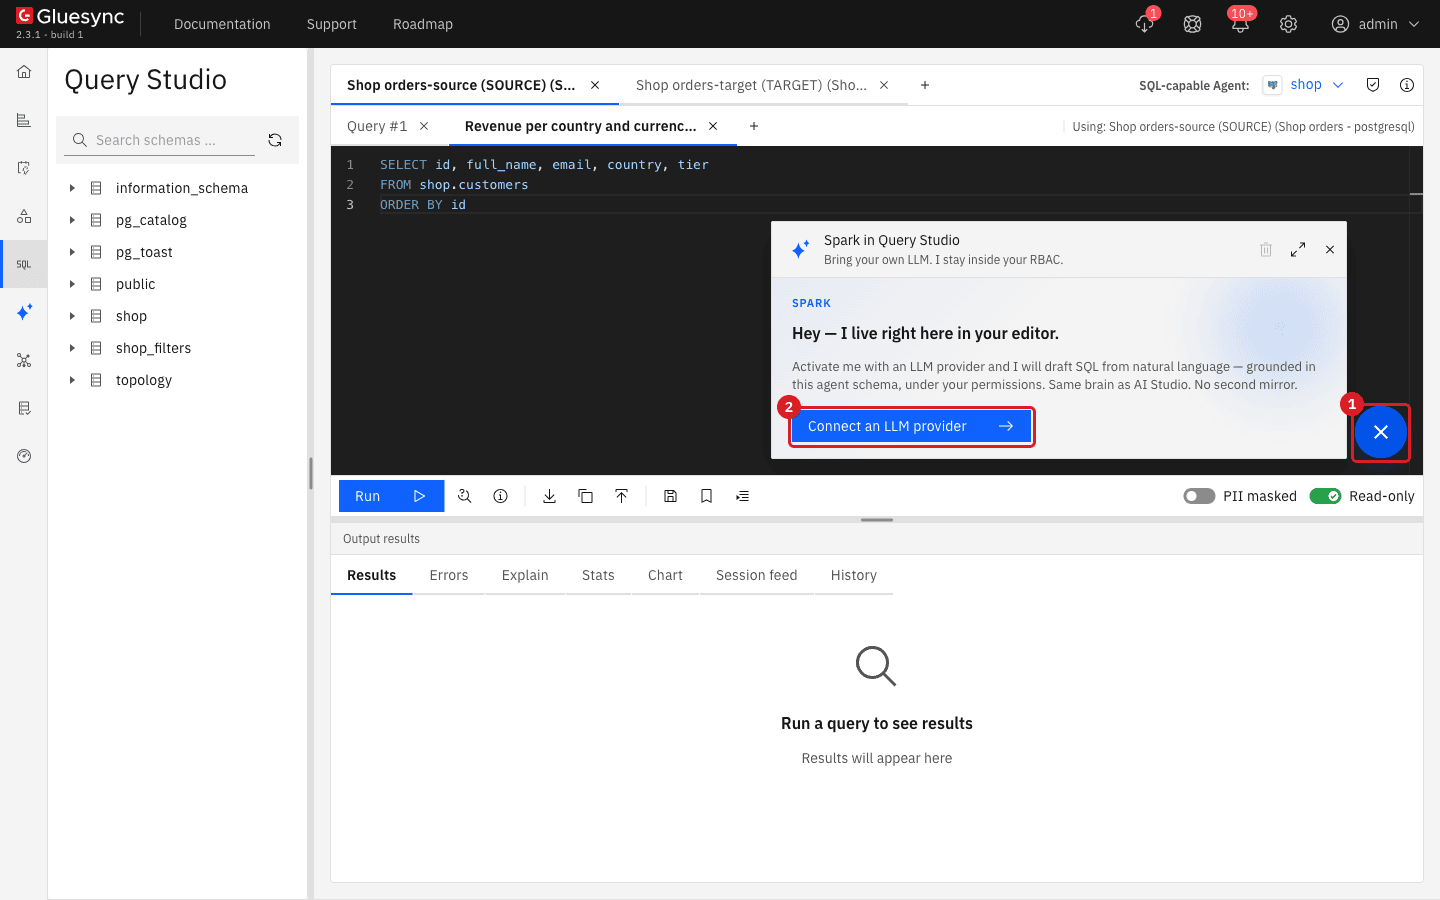Screen dimensions: 1440x900
Task: Open the admin user menu
Action: 1375,24
